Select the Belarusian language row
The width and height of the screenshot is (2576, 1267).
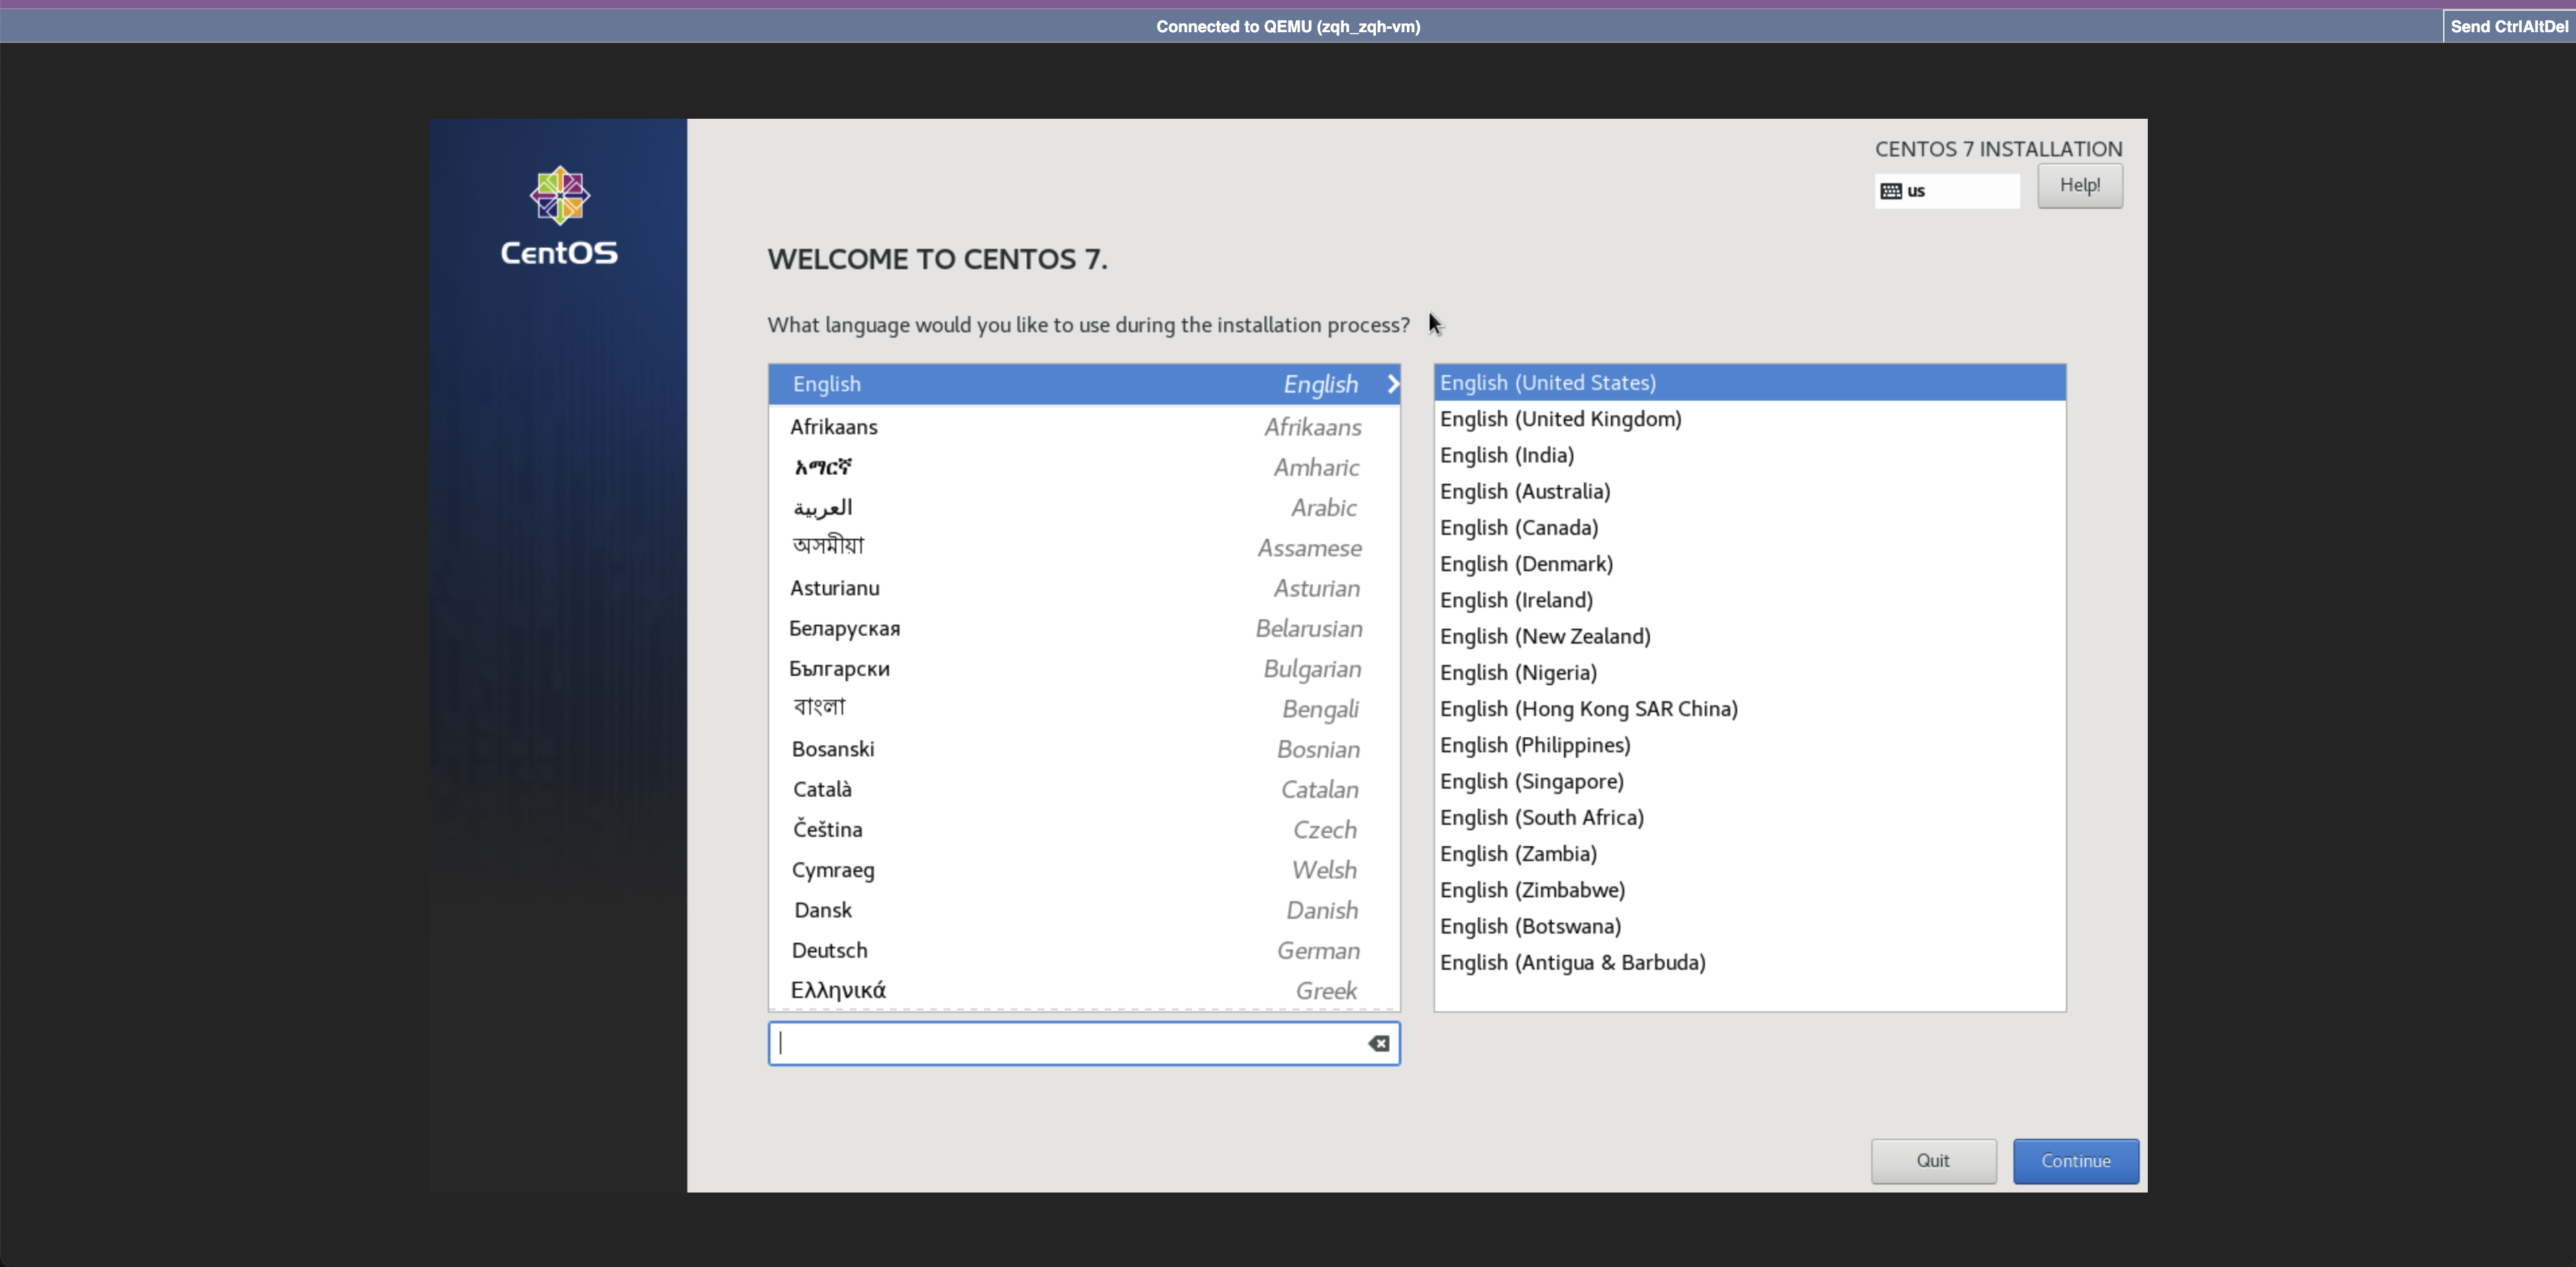[1084, 628]
